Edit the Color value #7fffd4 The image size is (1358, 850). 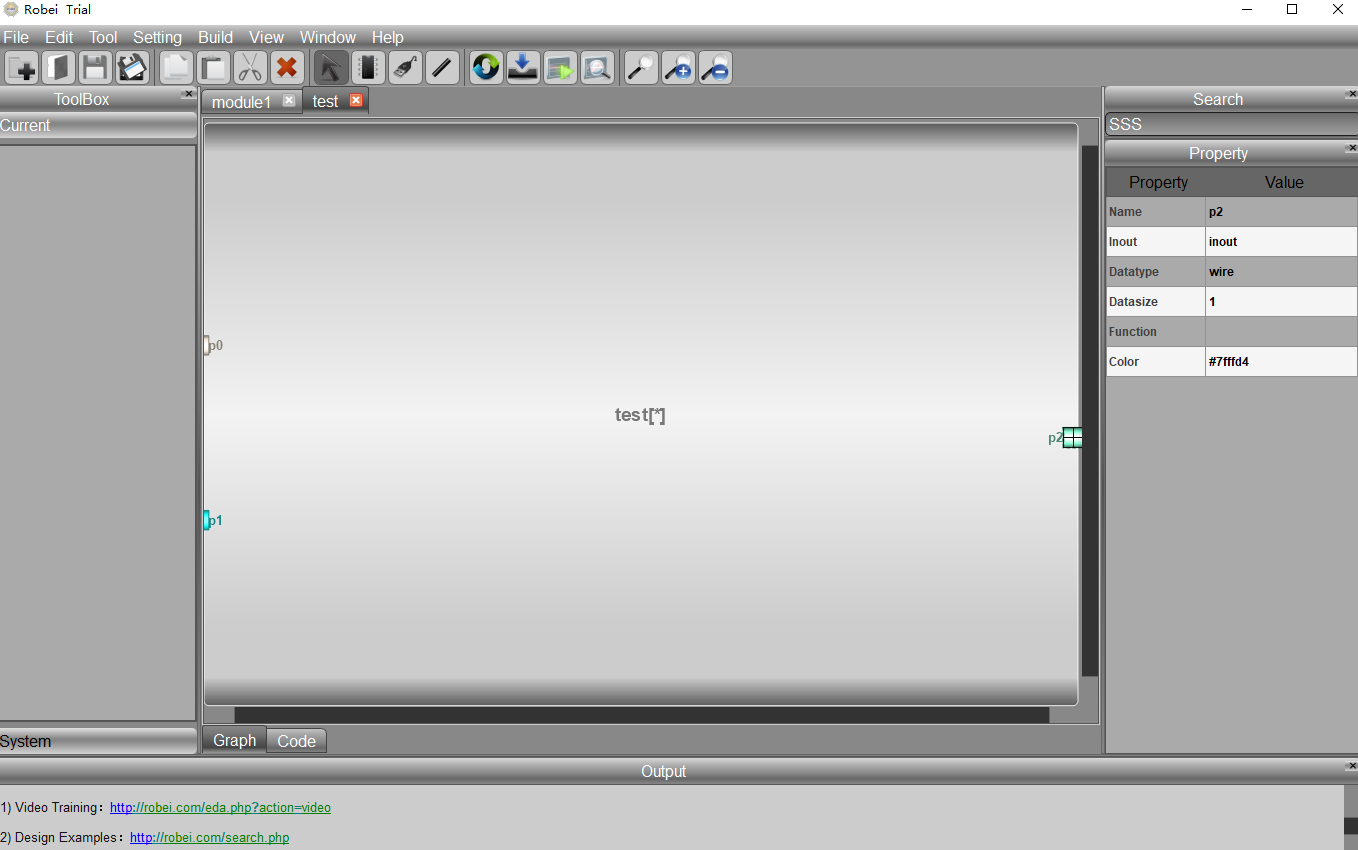[x=1281, y=362]
